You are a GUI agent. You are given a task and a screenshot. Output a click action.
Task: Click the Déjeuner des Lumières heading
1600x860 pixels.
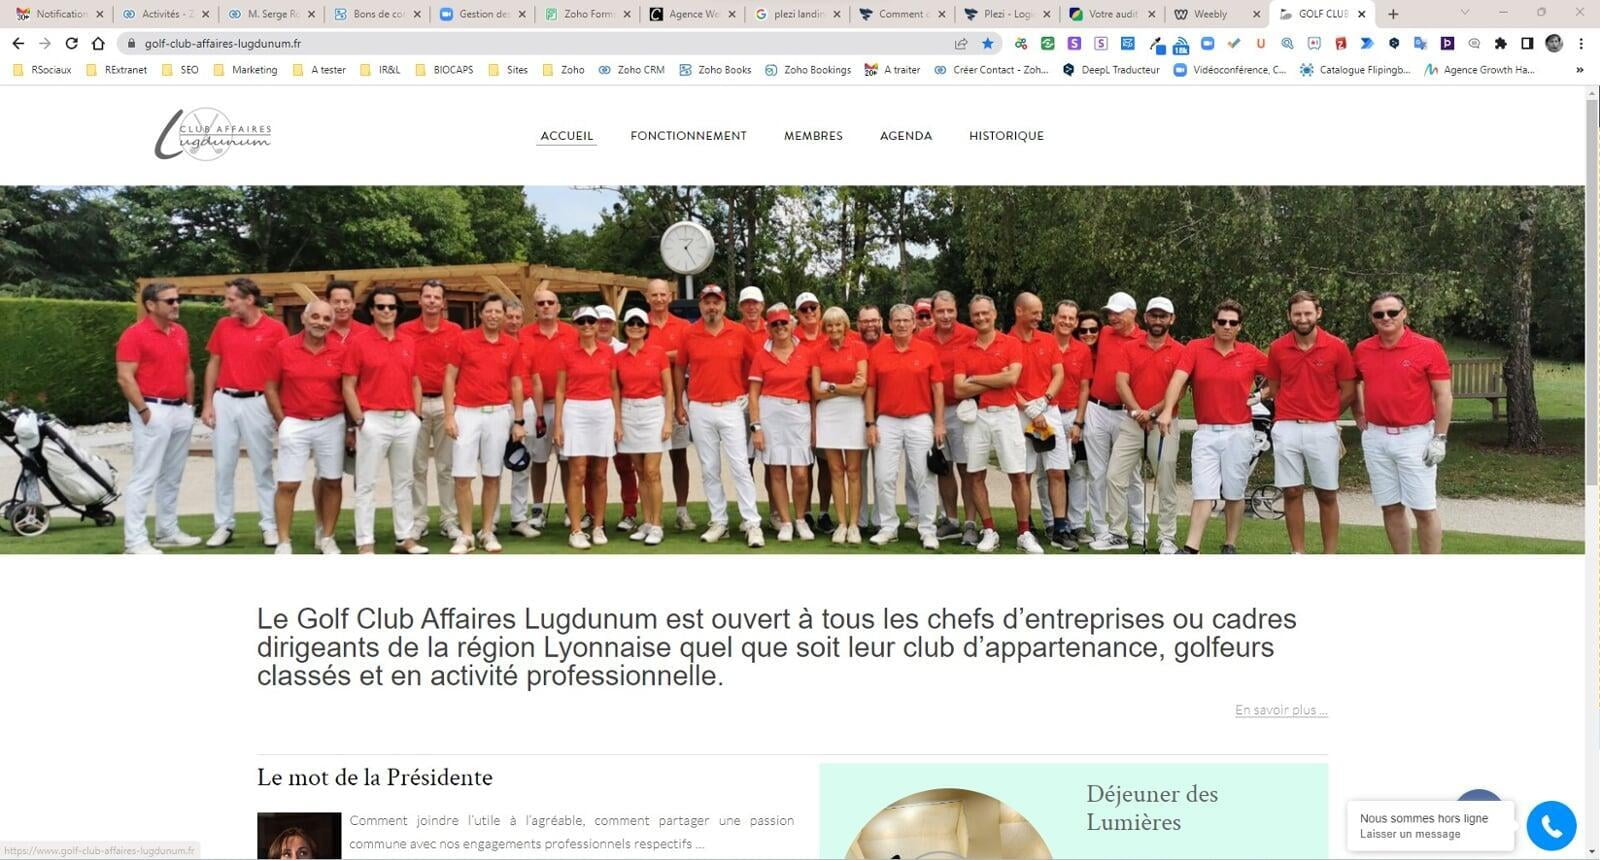click(x=1152, y=808)
